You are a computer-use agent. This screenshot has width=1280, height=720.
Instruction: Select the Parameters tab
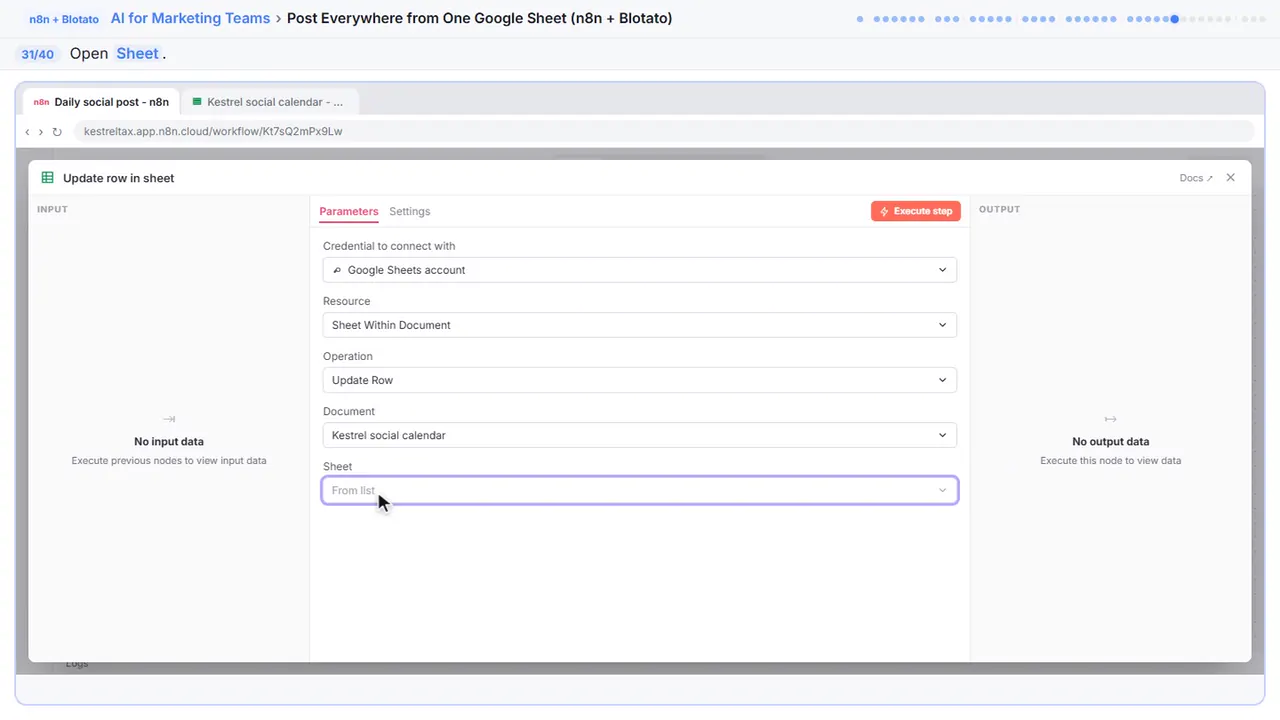click(349, 211)
